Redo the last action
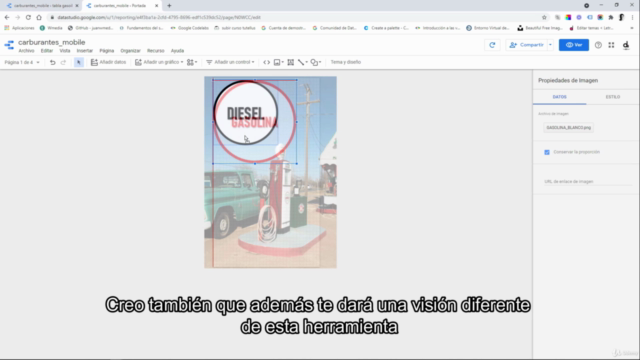Screen dimensions: 640x360 pyautogui.click(x=63, y=62)
